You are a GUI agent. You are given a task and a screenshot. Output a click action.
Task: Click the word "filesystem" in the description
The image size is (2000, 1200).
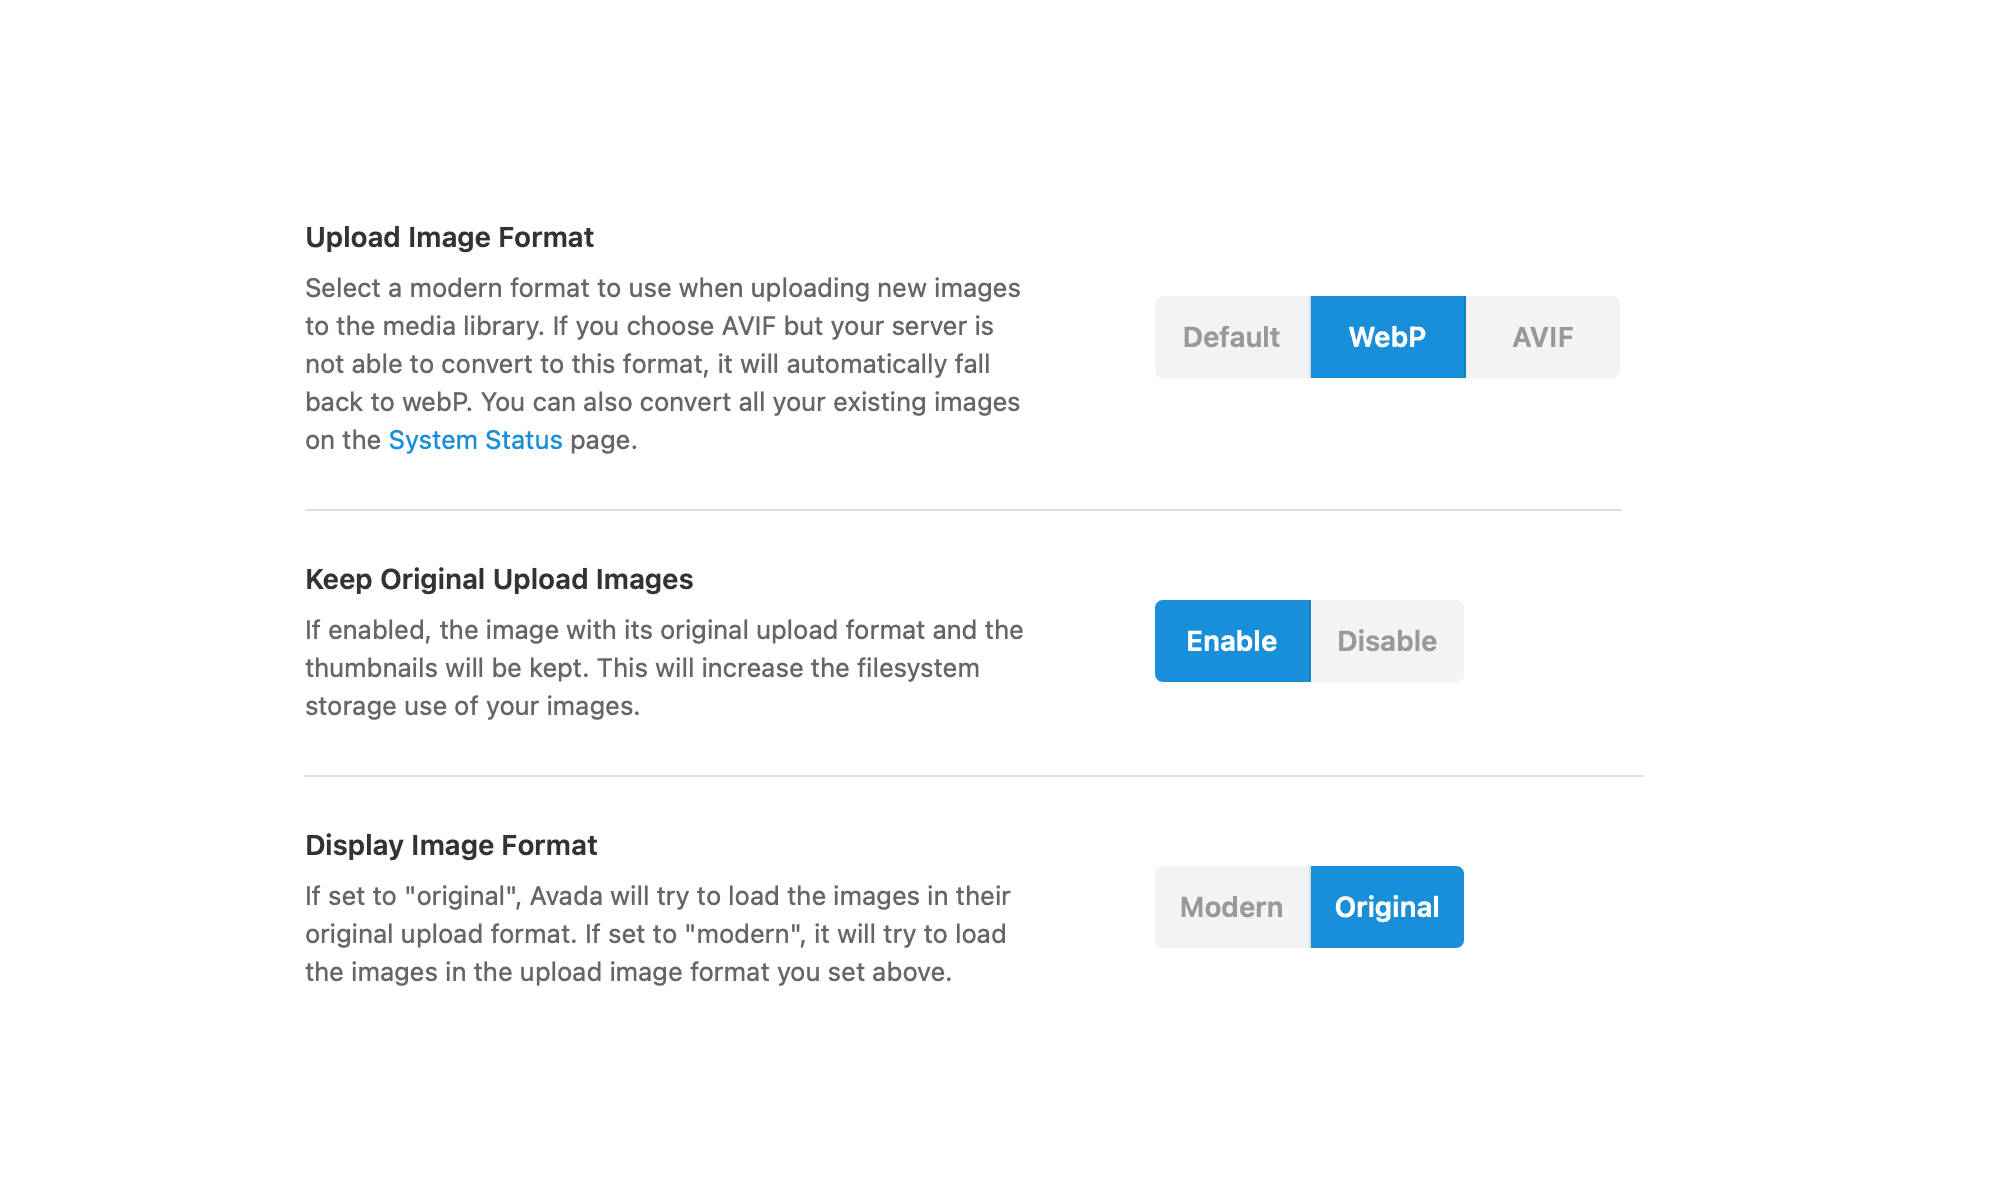(x=916, y=668)
